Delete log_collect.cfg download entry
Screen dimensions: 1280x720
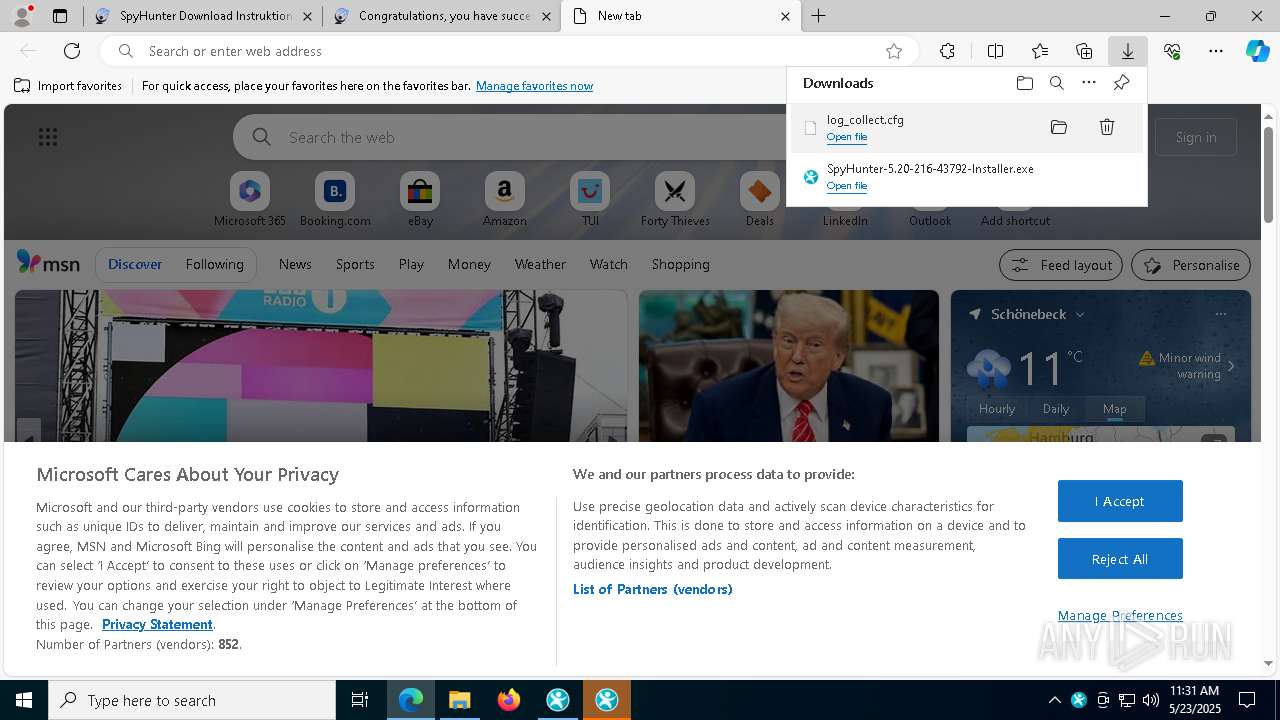[1107, 127]
